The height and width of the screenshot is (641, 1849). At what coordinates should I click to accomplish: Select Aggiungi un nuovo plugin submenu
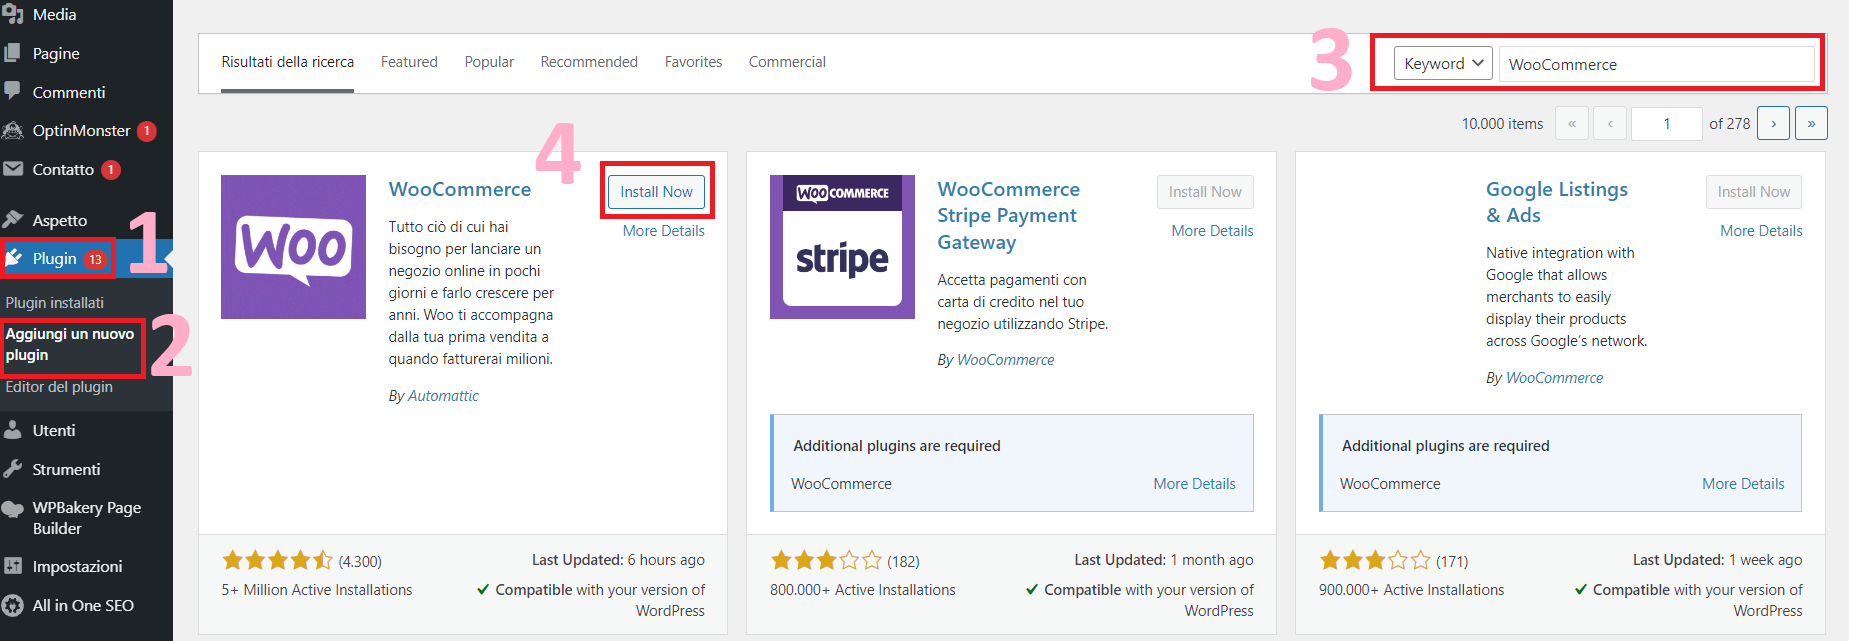[x=70, y=344]
